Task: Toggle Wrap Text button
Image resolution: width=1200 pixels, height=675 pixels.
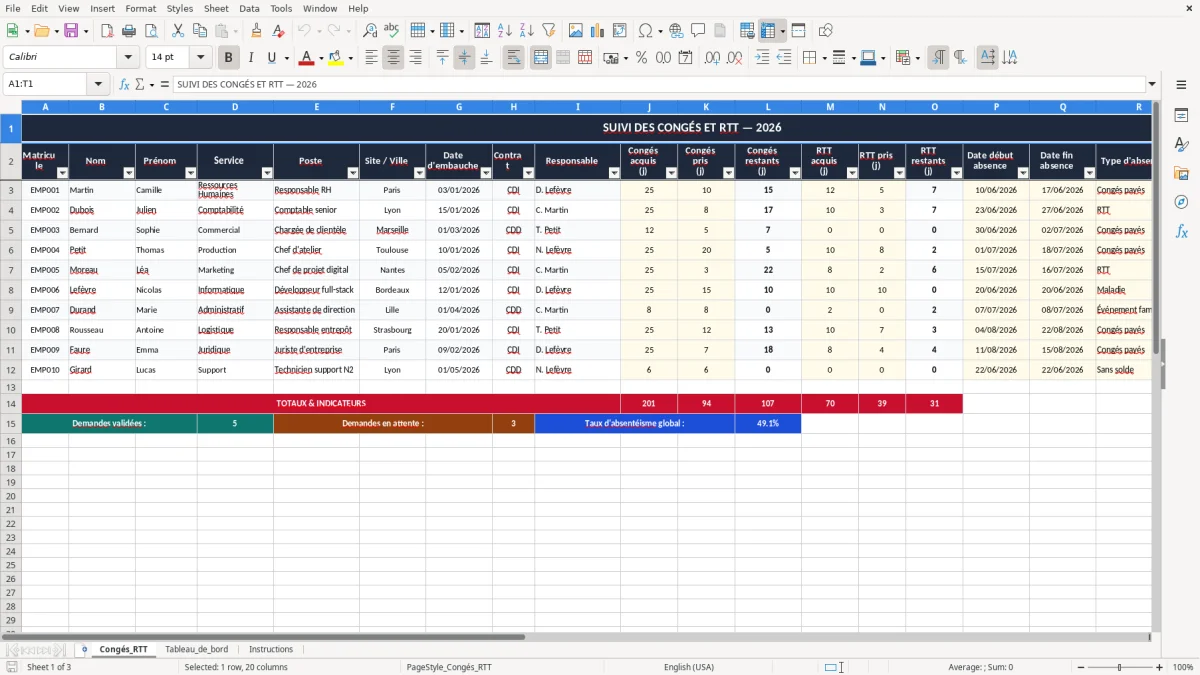Action: click(x=513, y=58)
